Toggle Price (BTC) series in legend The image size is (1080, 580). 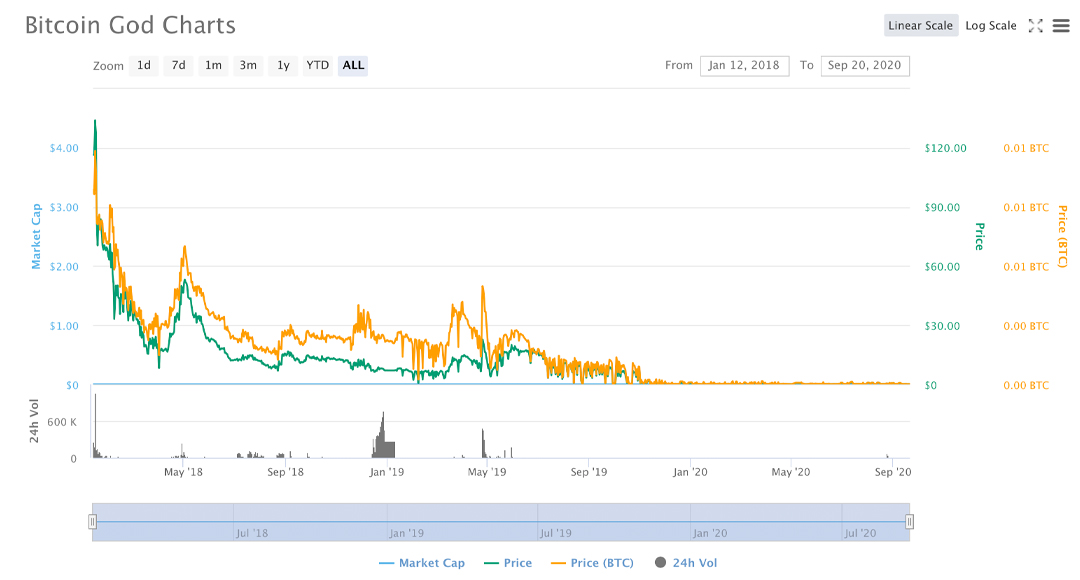coord(592,563)
